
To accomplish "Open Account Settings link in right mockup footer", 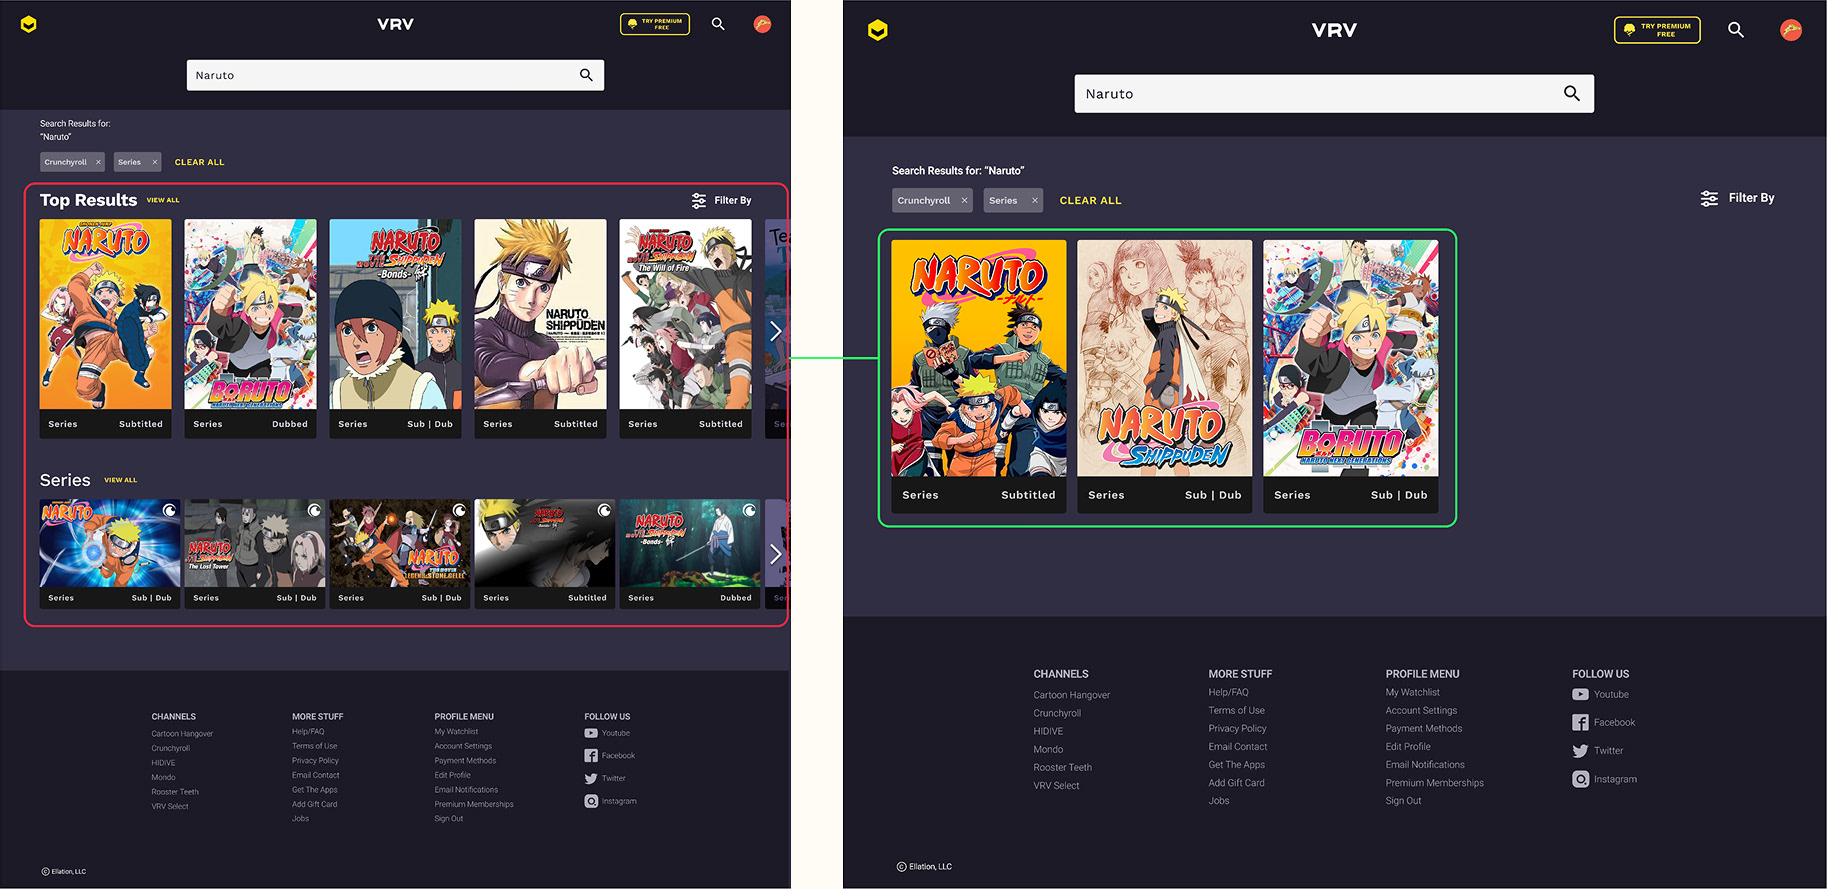I will [1421, 710].
